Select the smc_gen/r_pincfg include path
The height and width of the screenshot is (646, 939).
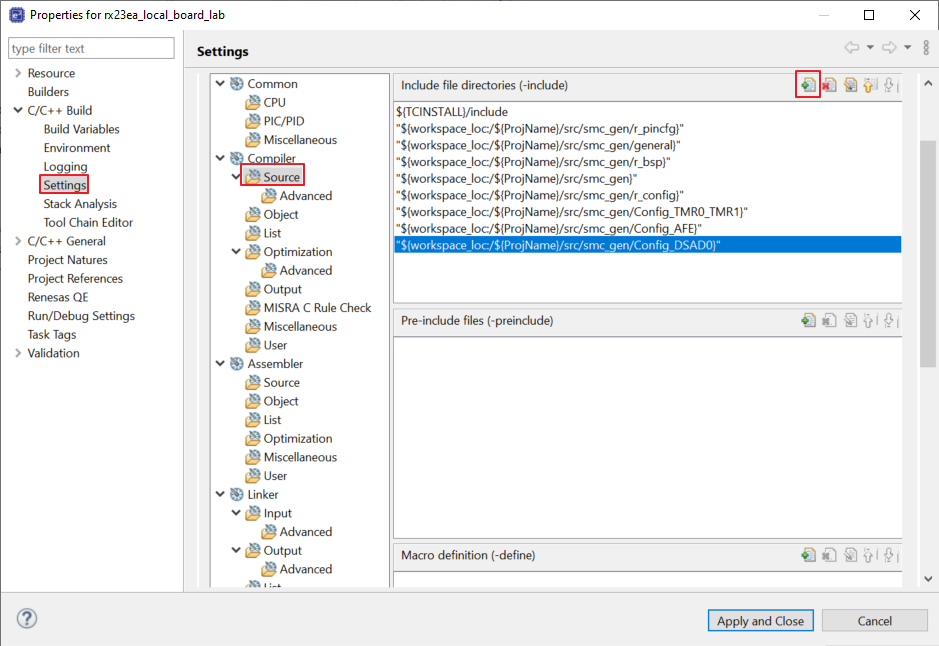click(647, 129)
